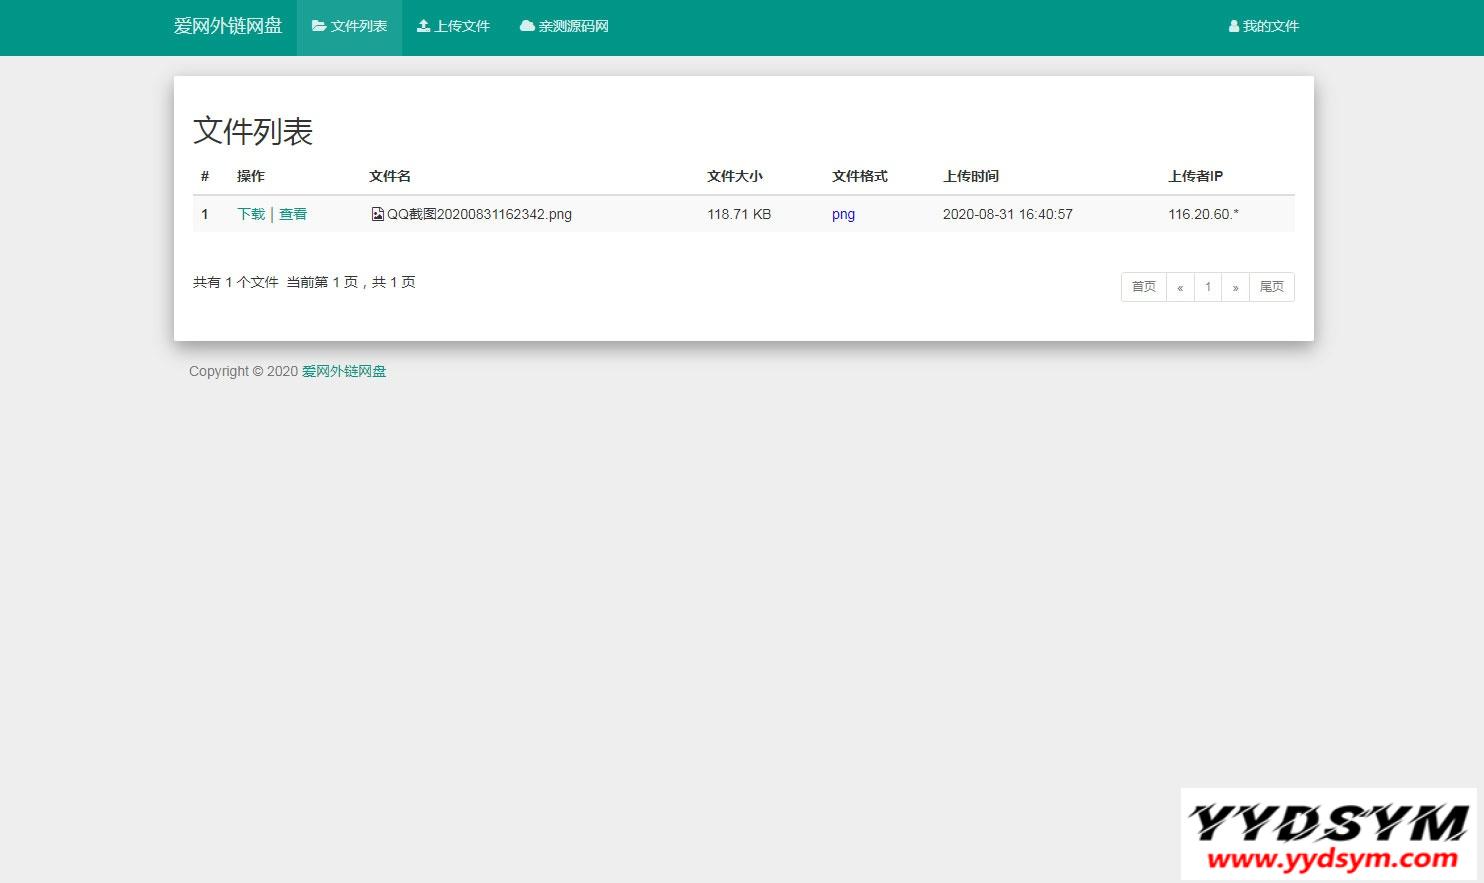Viewport: 1484px width, 883px height.
Task: Click the 文件大小 column header
Action: click(x=735, y=176)
